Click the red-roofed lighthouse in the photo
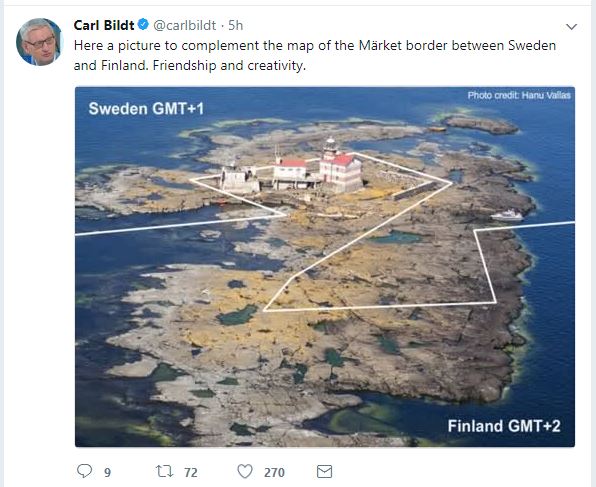Screen dimensions: 596x487 point(341,166)
